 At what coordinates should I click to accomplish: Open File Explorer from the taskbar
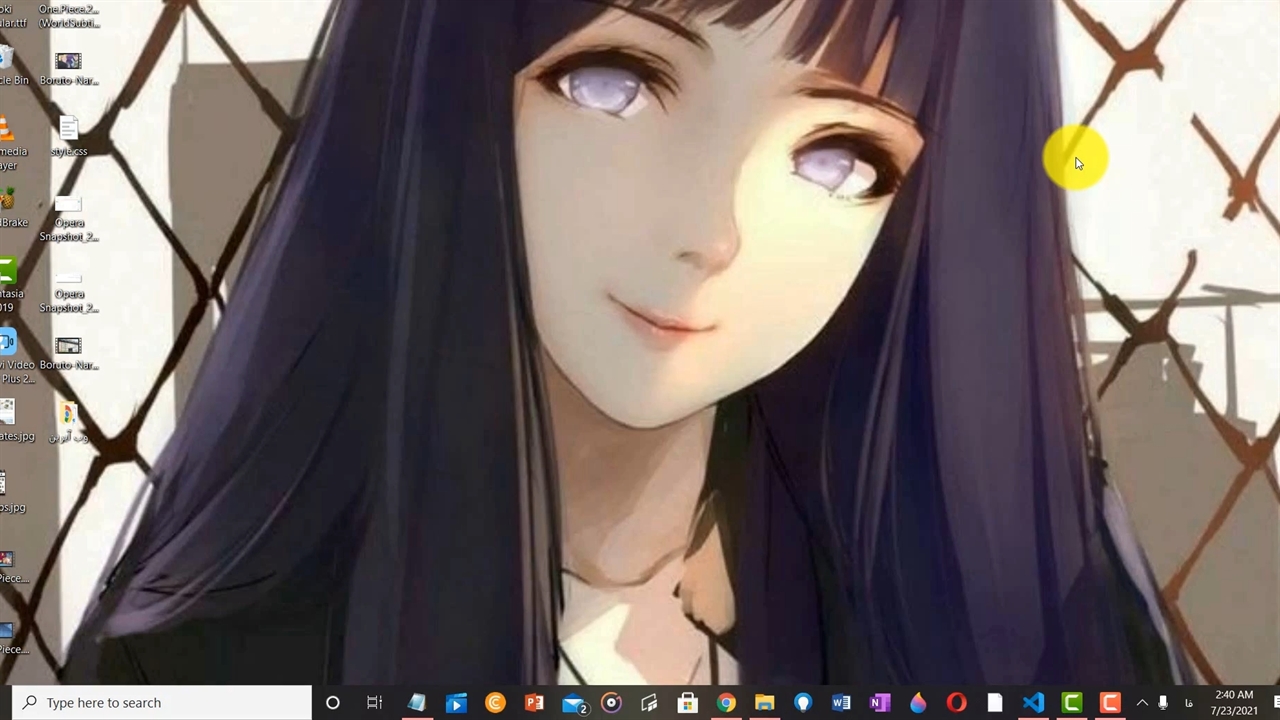tap(764, 703)
